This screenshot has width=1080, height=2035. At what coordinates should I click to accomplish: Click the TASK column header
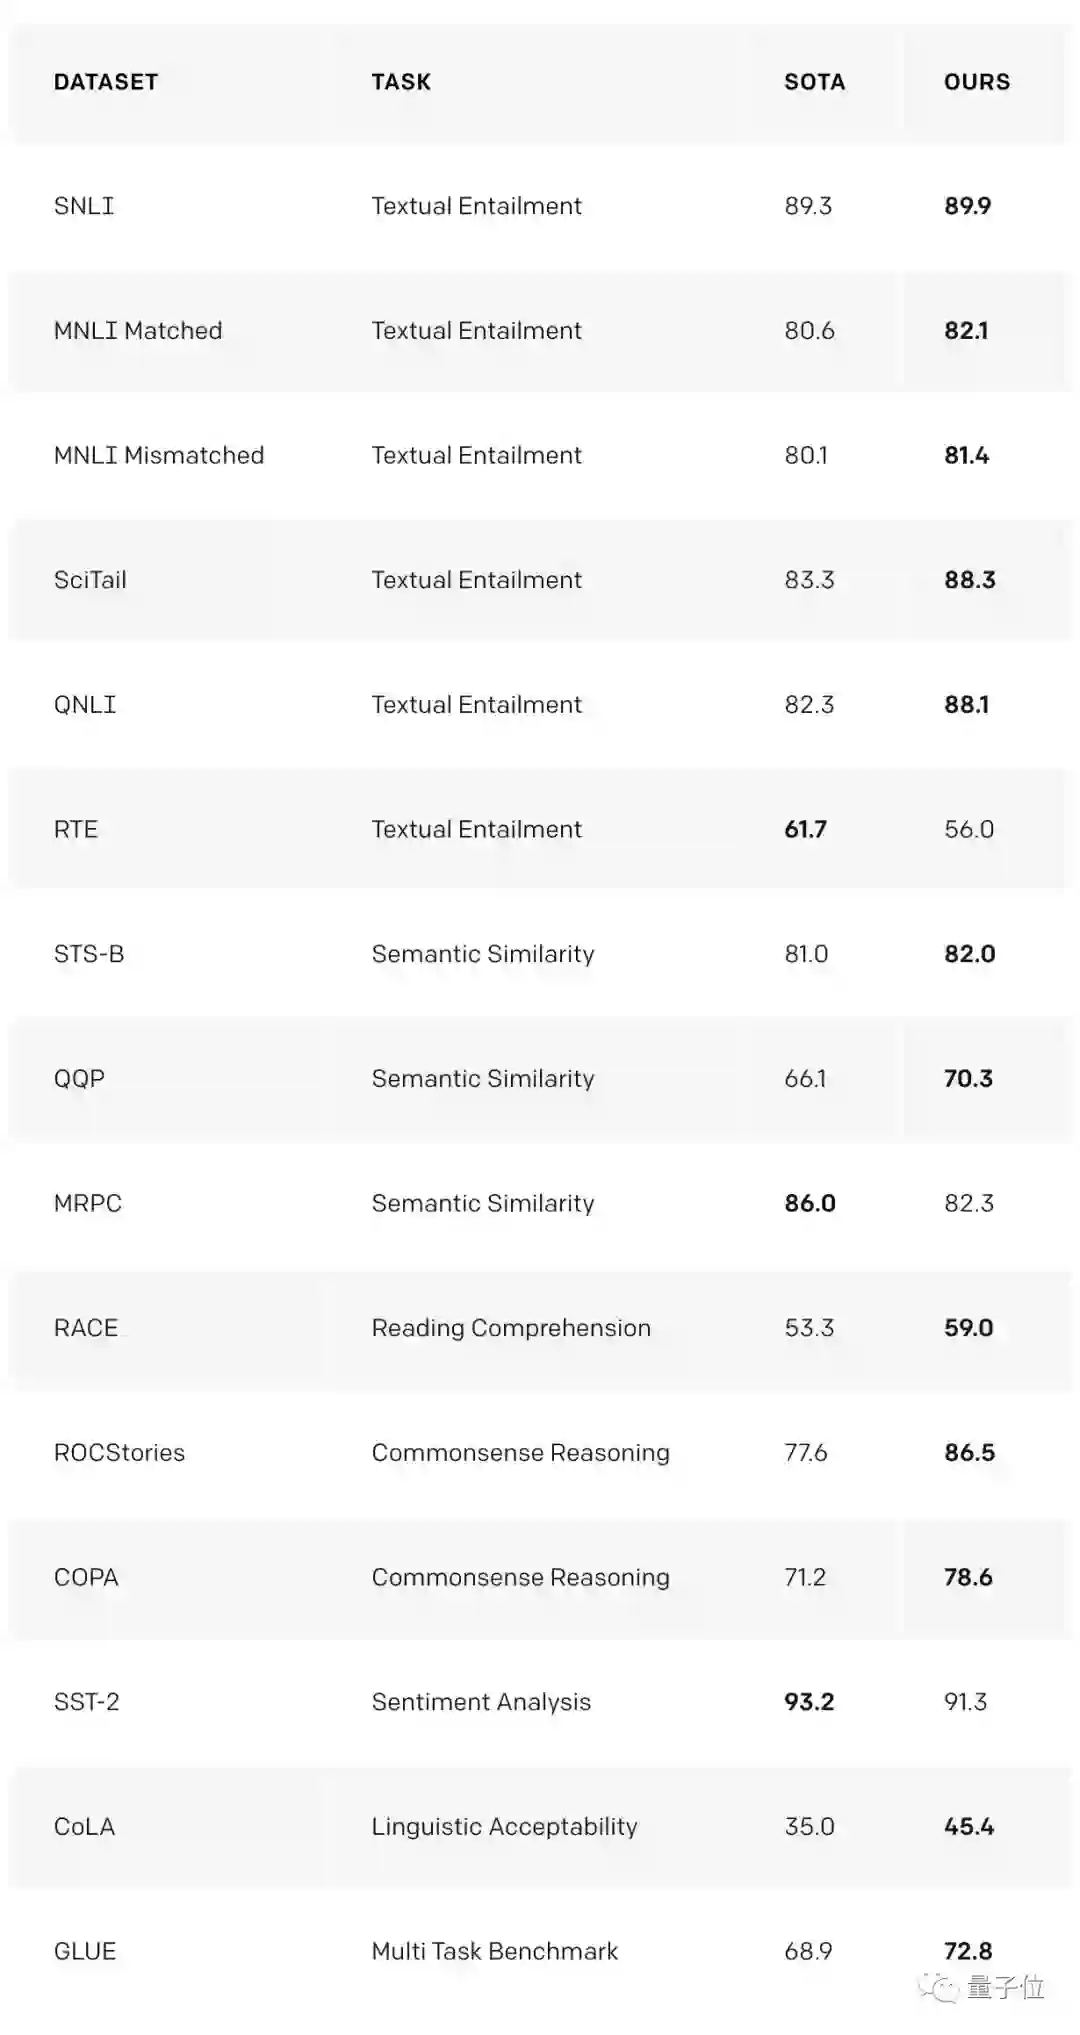(401, 82)
